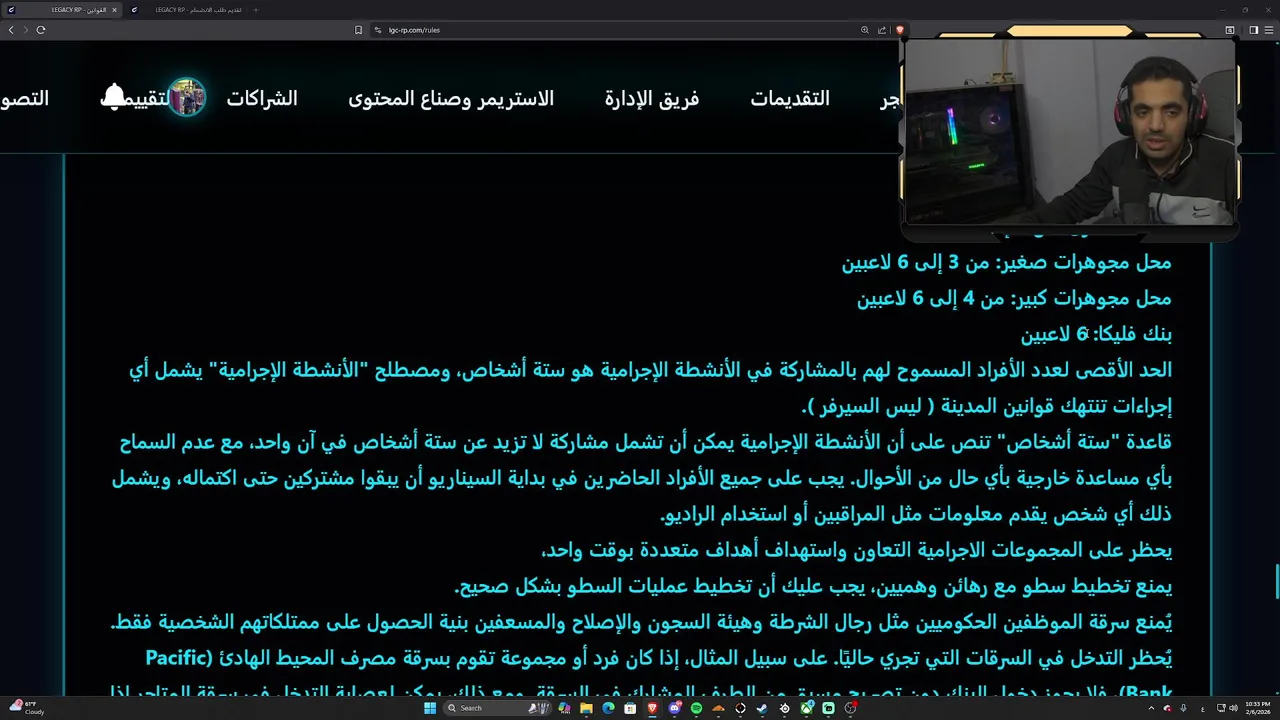Bookmark this page using the bookmark icon
Viewport: 1280px width, 720px height.
(x=358, y=30)
